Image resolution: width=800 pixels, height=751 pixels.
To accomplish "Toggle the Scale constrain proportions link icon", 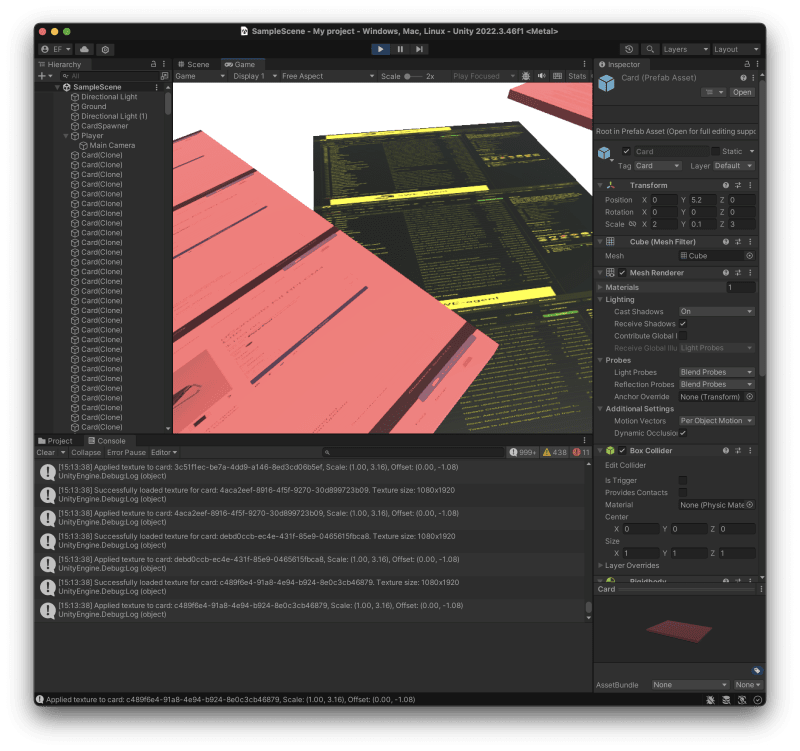I will click(x=632, y=224).
